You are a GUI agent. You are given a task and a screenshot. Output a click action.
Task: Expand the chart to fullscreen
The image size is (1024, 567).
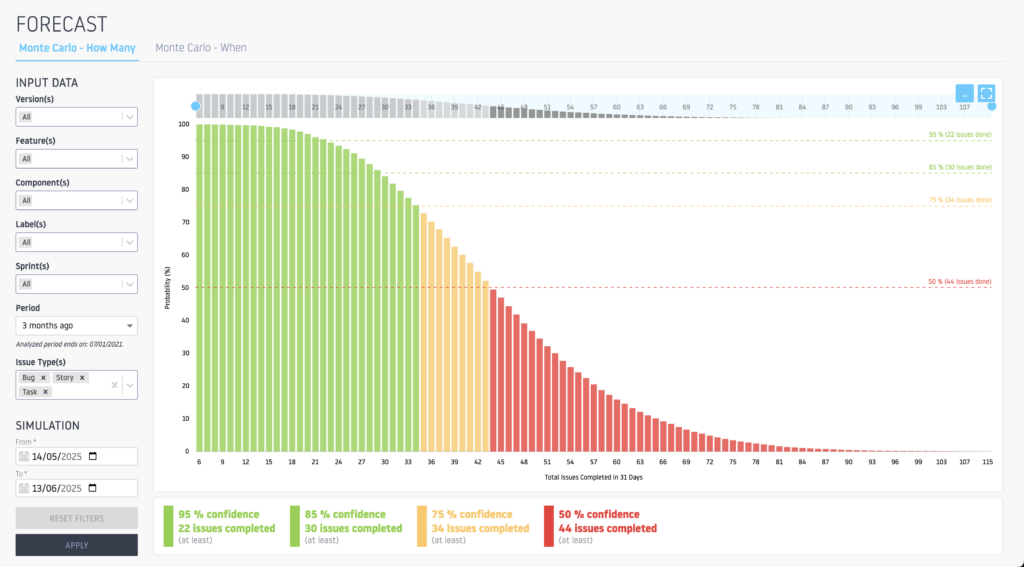986,92
